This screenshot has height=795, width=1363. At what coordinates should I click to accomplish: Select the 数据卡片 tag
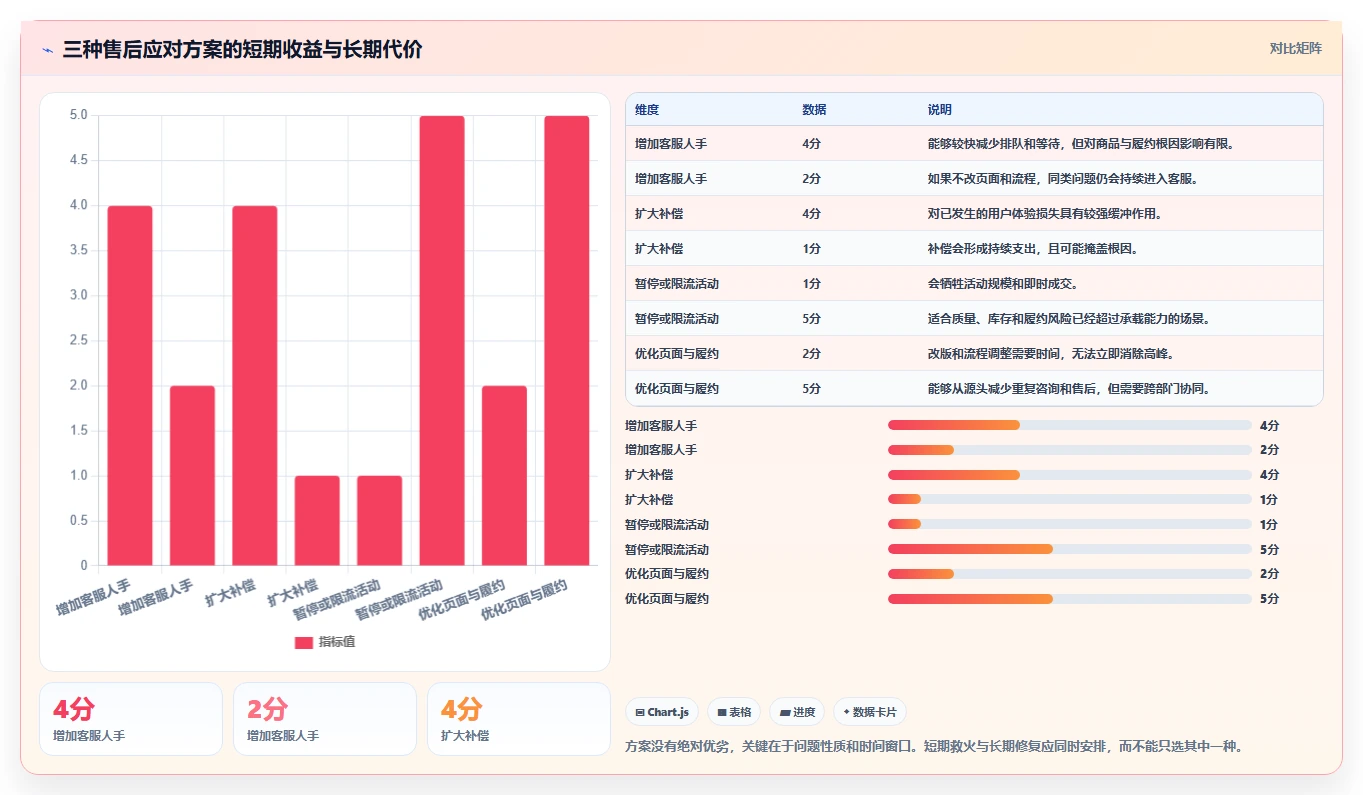click(870, 712)
